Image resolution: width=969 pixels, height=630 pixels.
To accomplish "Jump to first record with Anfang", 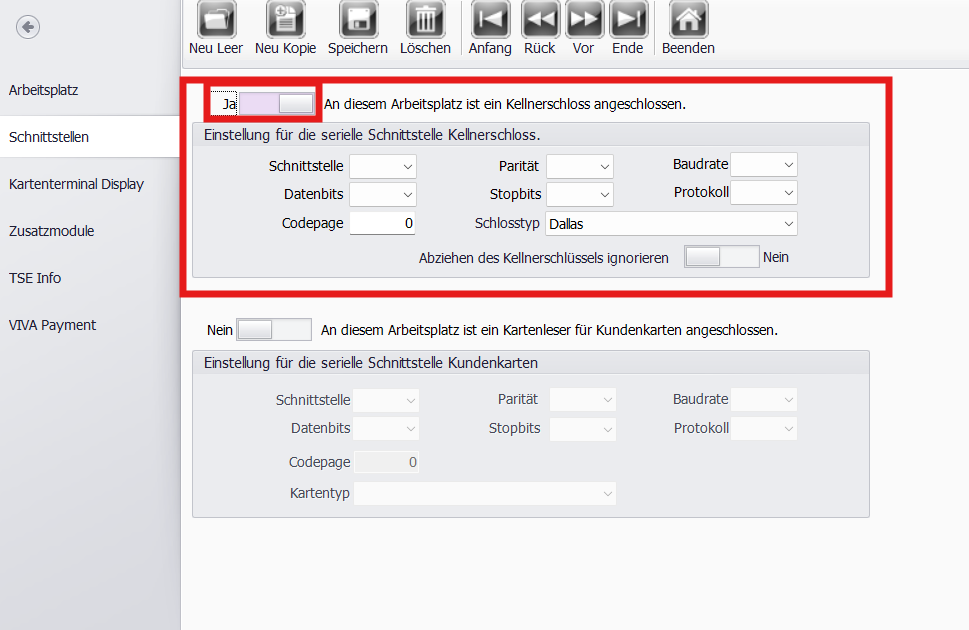I will (490, 19).
